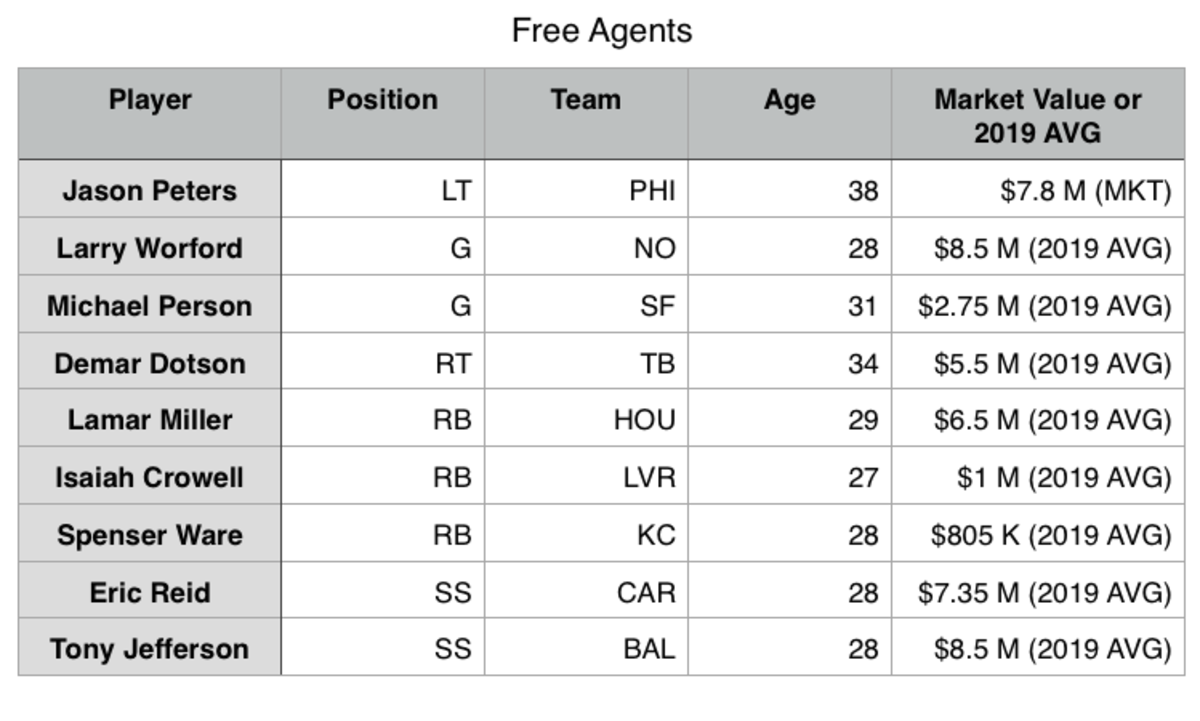Click the Age column header
This screenshot has width=1200, height=721.
tap(790, 114)
